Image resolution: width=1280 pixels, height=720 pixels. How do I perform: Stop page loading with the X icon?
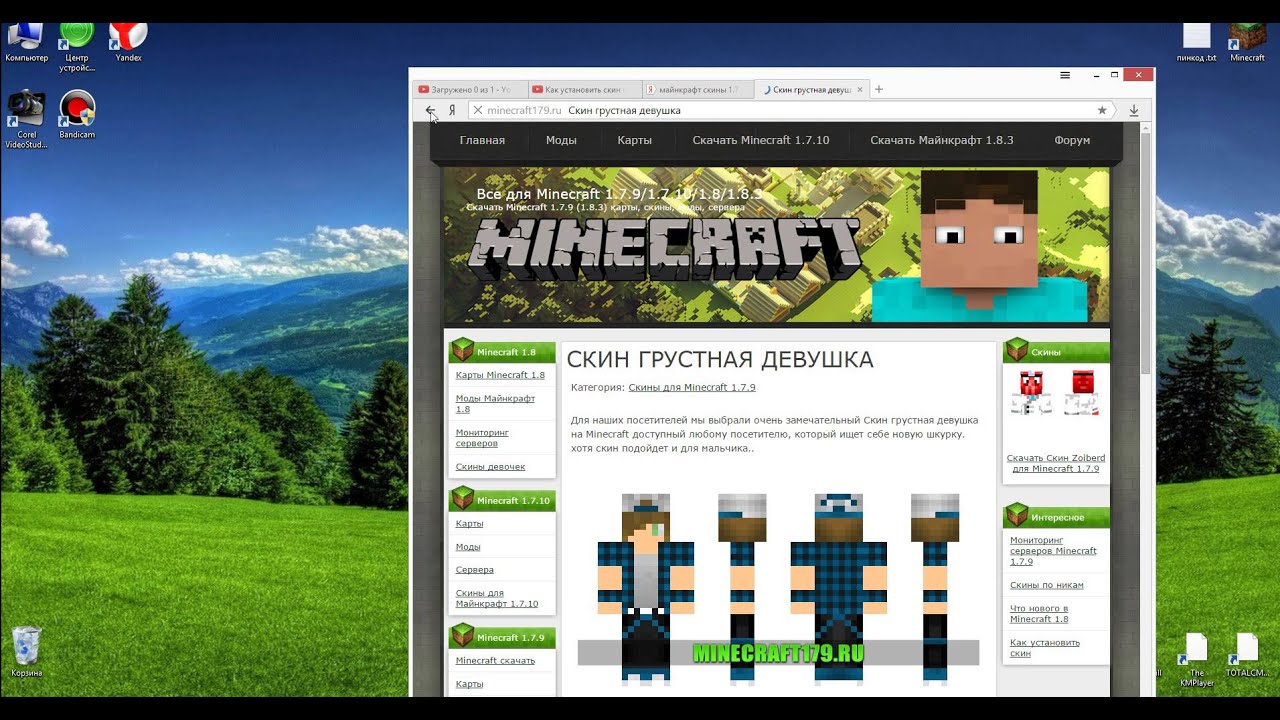click(478, 110)
